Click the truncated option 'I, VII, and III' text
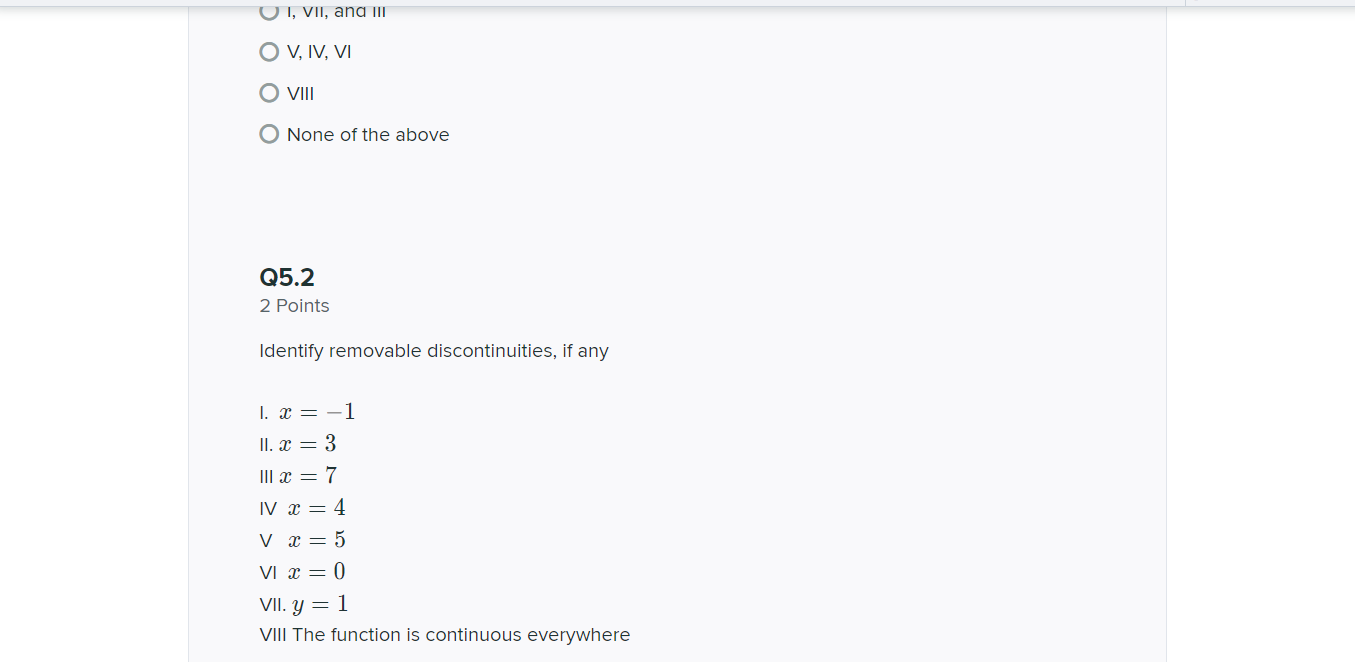 pos(336,11)
